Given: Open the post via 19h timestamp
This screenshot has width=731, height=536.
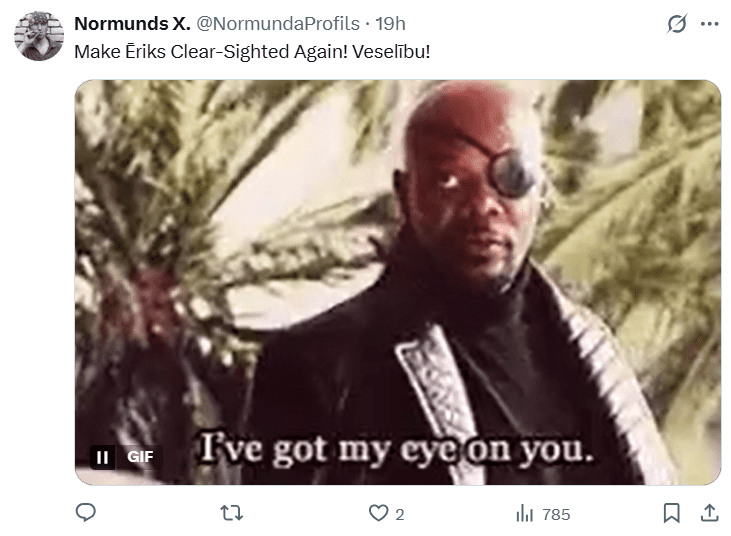Looking at the screenshot, I should [391, 24].
